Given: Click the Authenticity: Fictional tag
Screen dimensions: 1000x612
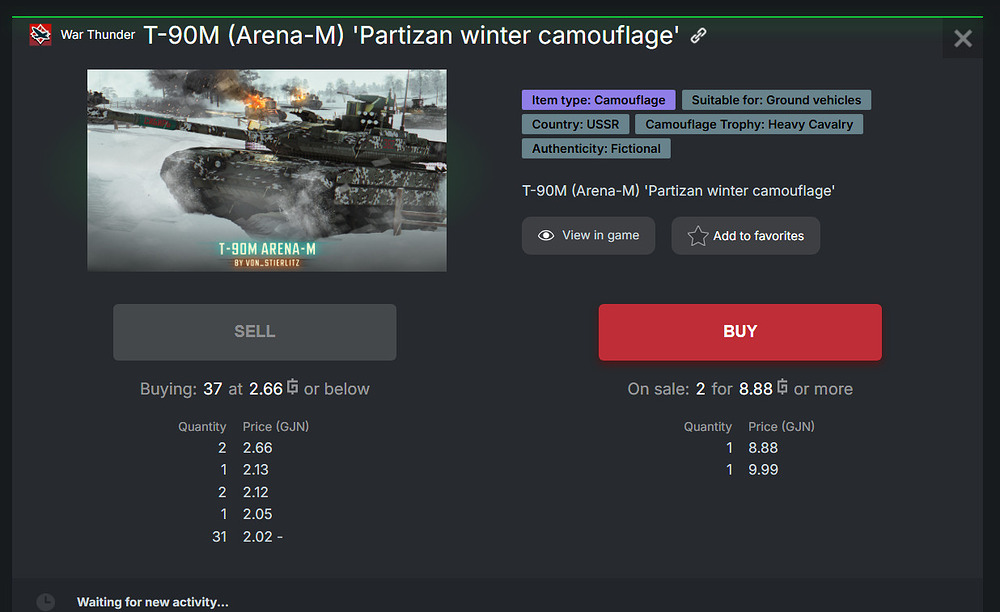Looking at the screenshot, I should [596, 149].
